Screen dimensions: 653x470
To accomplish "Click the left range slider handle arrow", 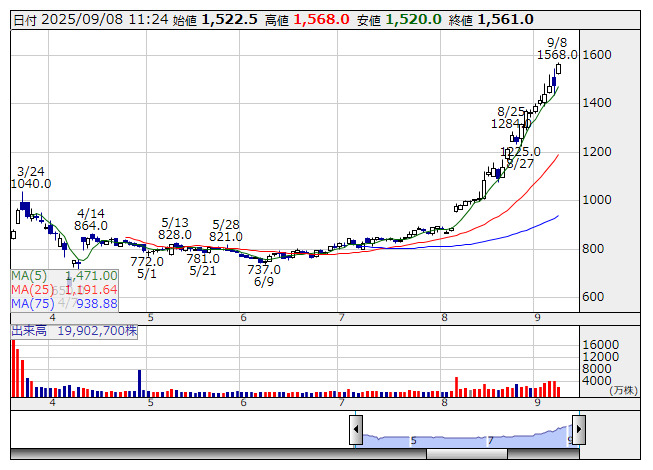I will coord(356,430).
